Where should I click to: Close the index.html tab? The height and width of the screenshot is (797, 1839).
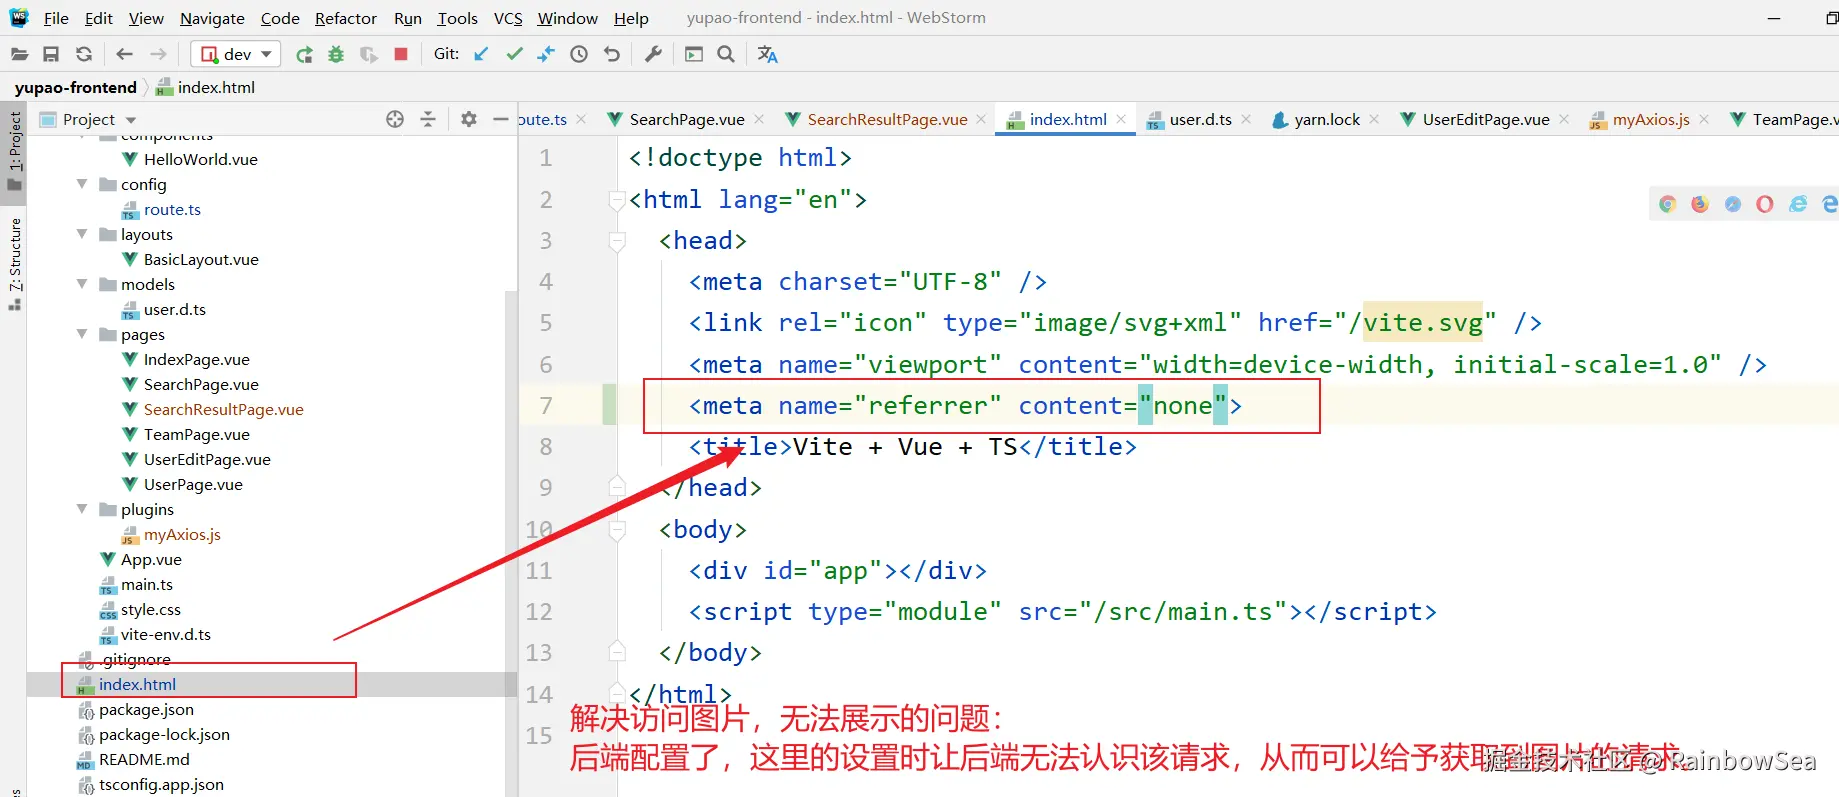(x=1121, y=119)
